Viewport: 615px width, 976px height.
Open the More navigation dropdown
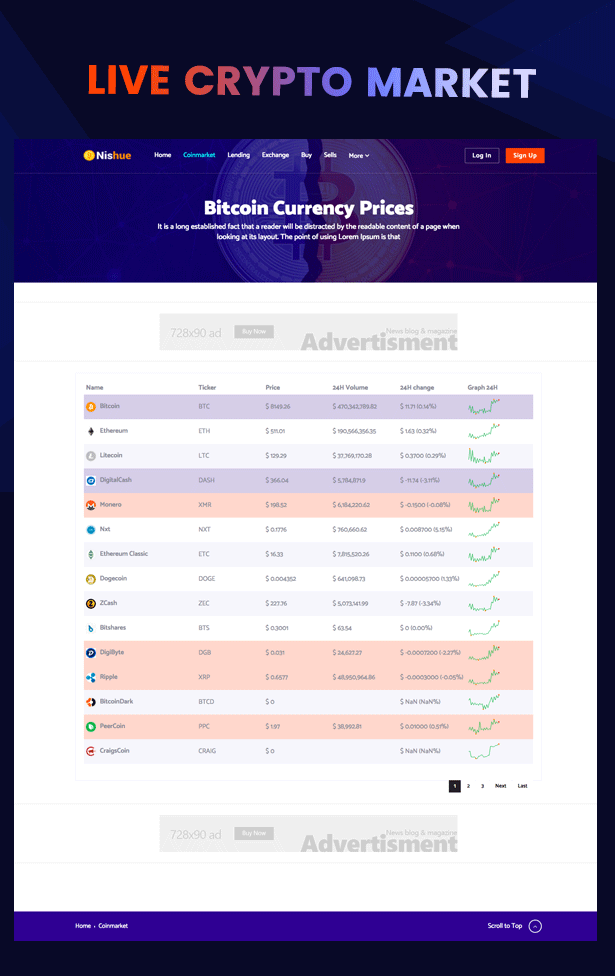point(358,155)
